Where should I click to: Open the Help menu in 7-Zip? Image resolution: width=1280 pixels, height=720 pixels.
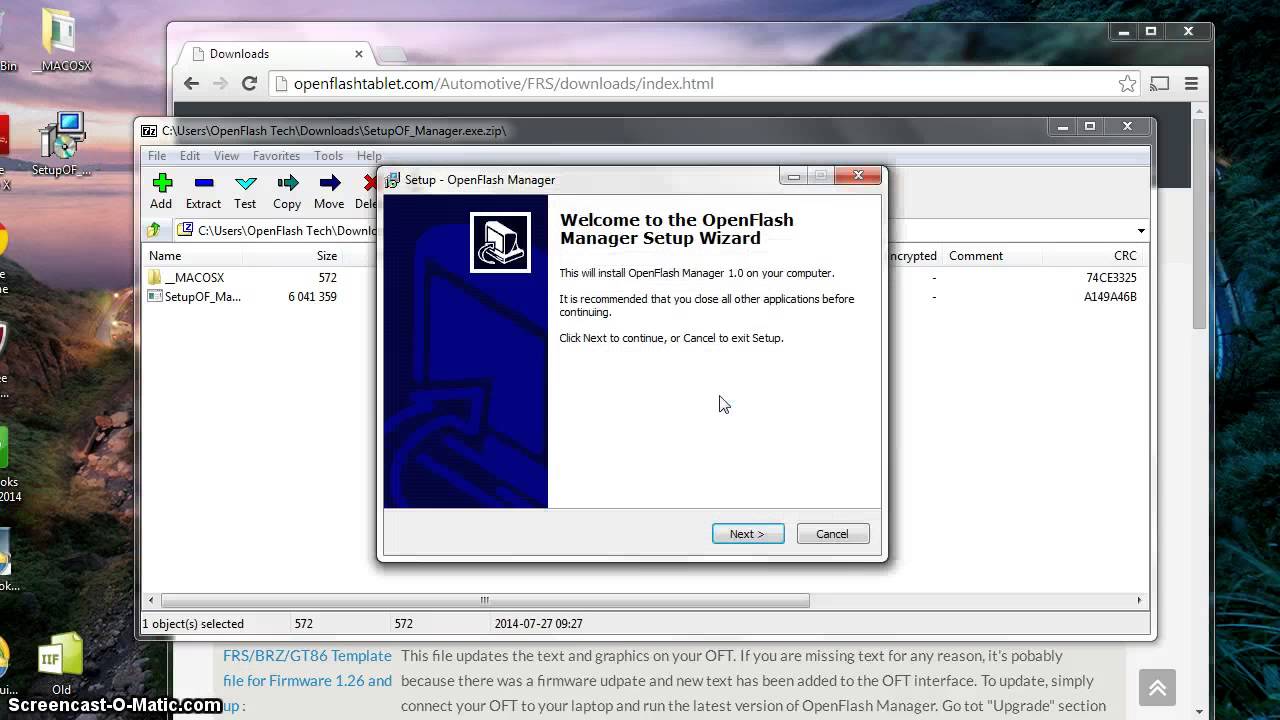click(x=369, y=156)
